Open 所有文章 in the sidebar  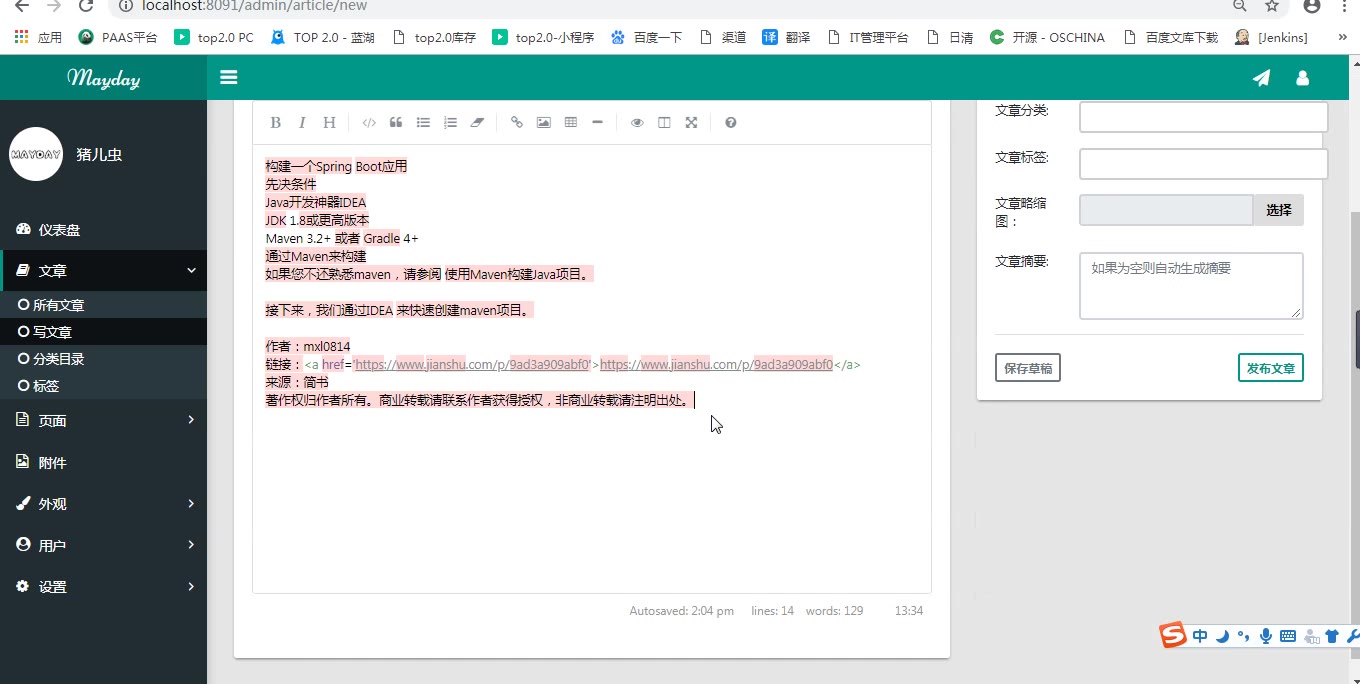coord(58,305)
